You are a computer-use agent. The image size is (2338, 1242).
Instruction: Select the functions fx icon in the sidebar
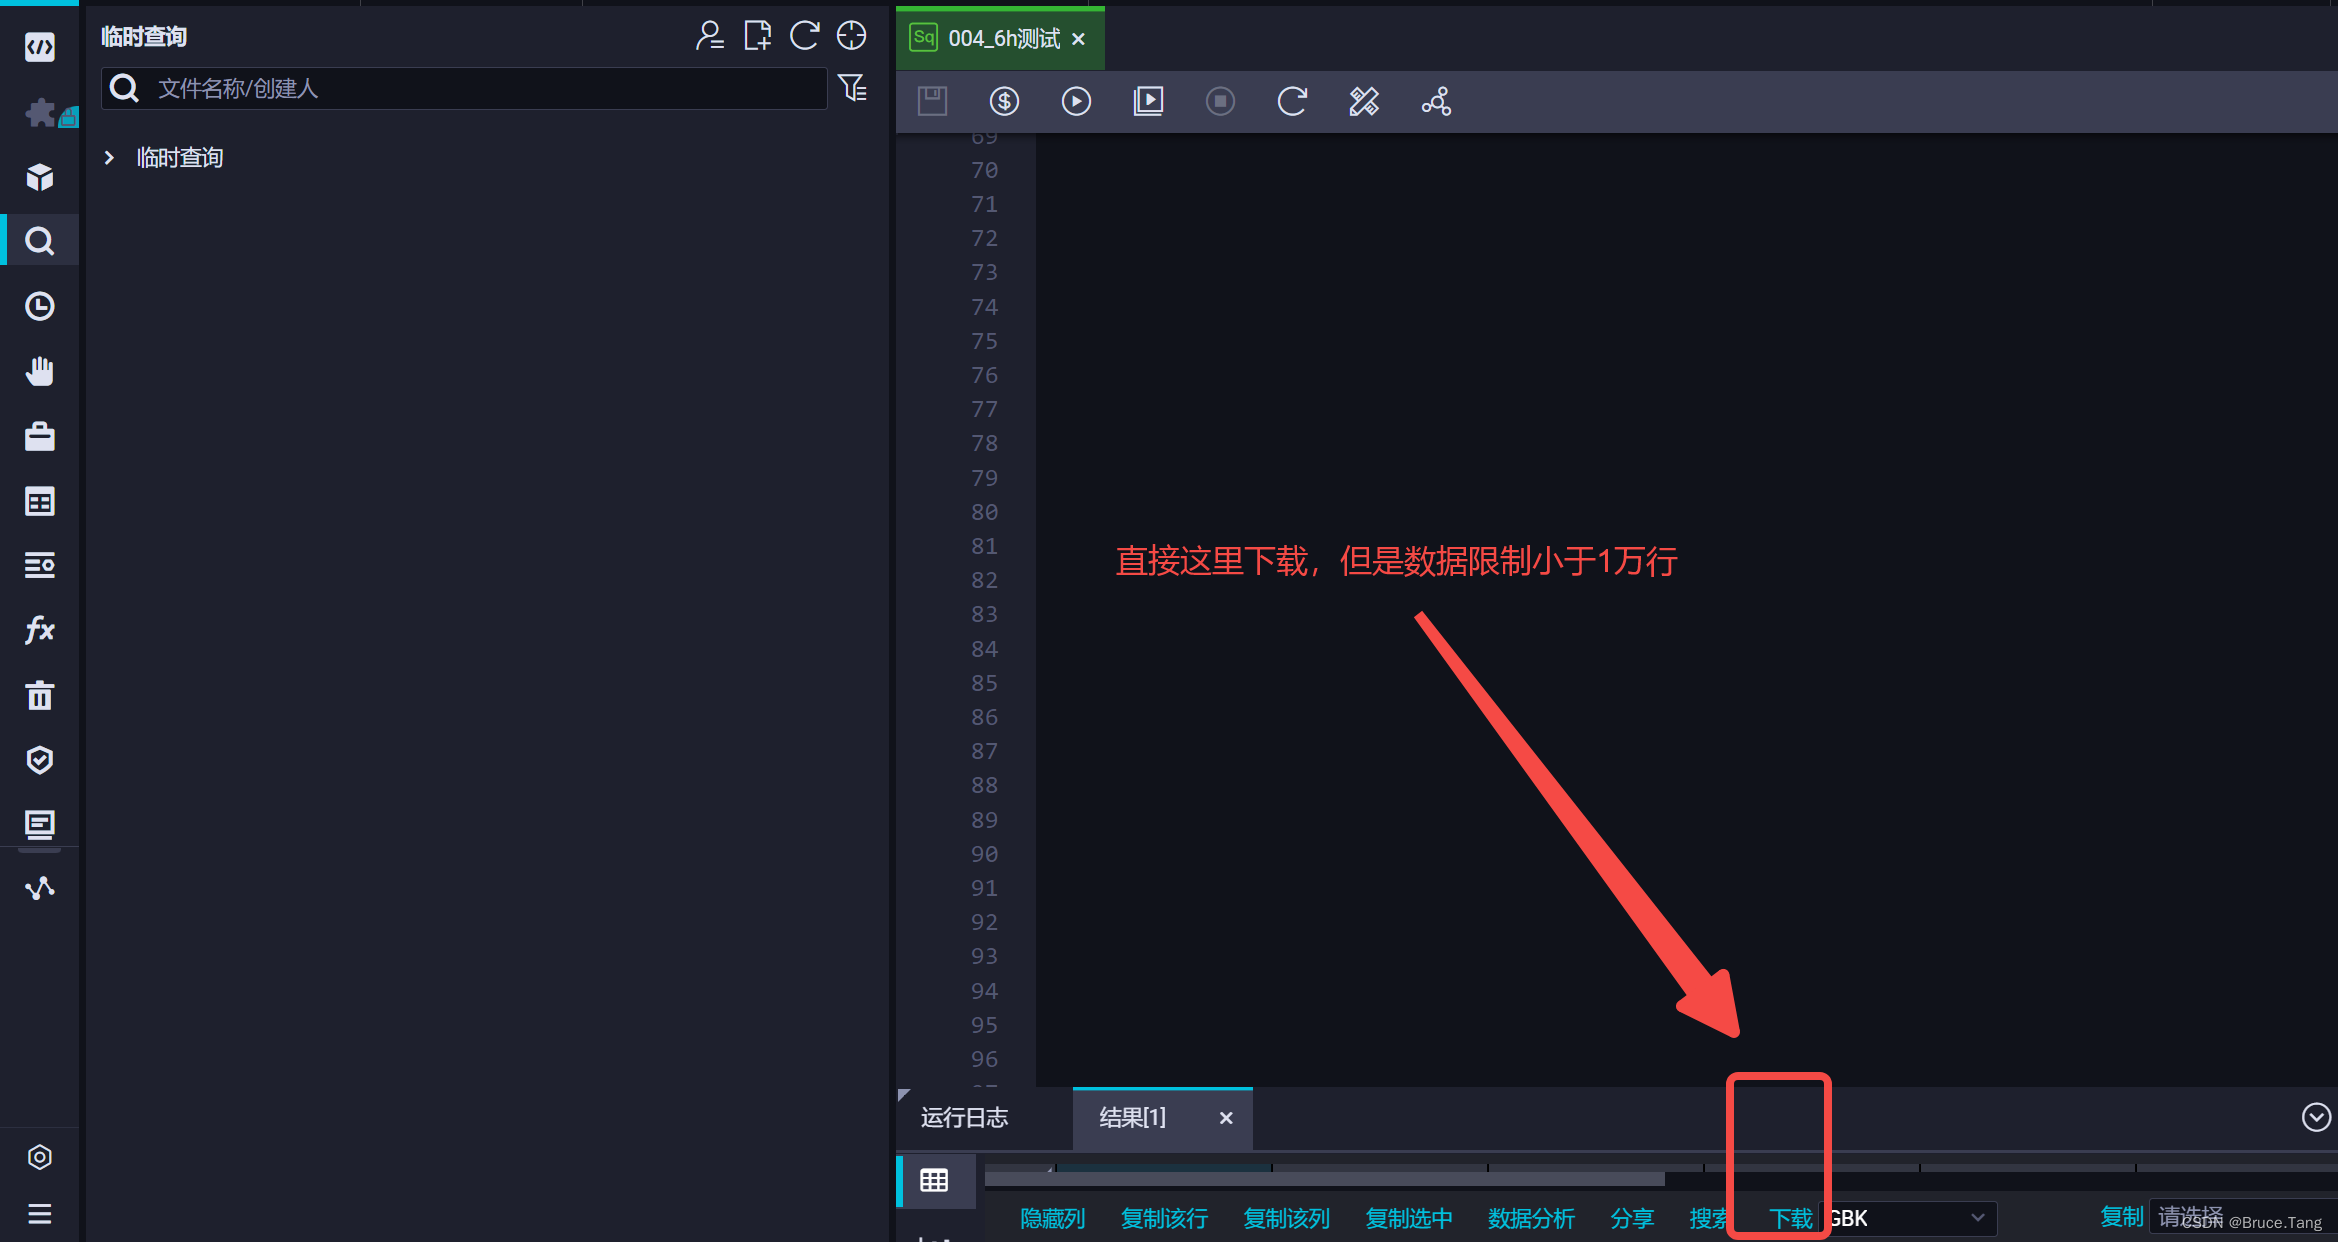point(39,630)
